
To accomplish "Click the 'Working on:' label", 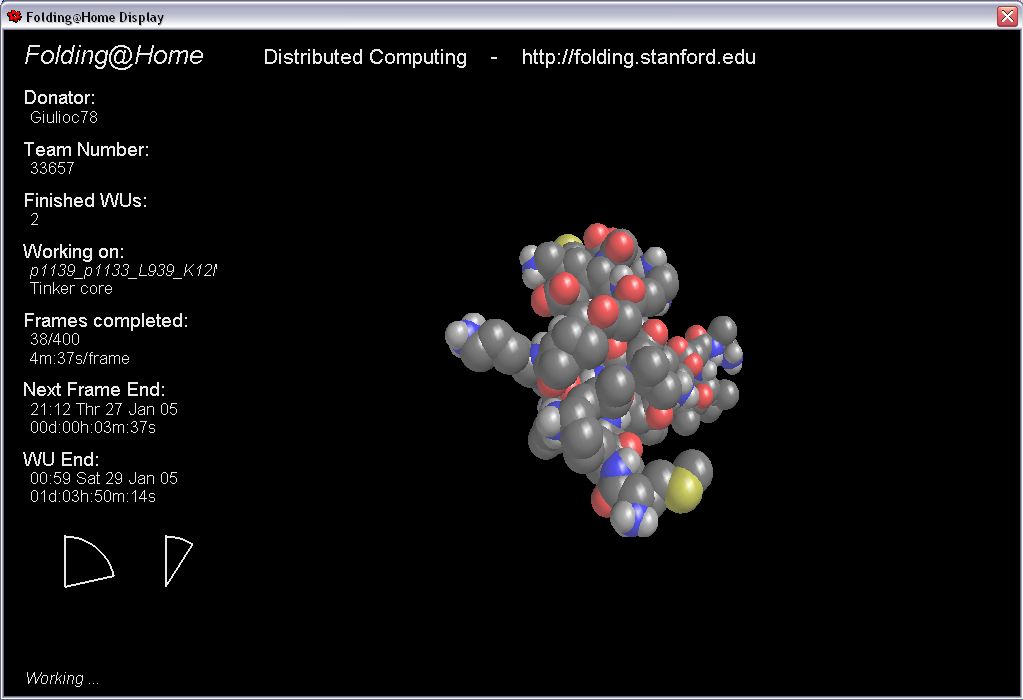I will pyautogui.click(x=73, y=252).
